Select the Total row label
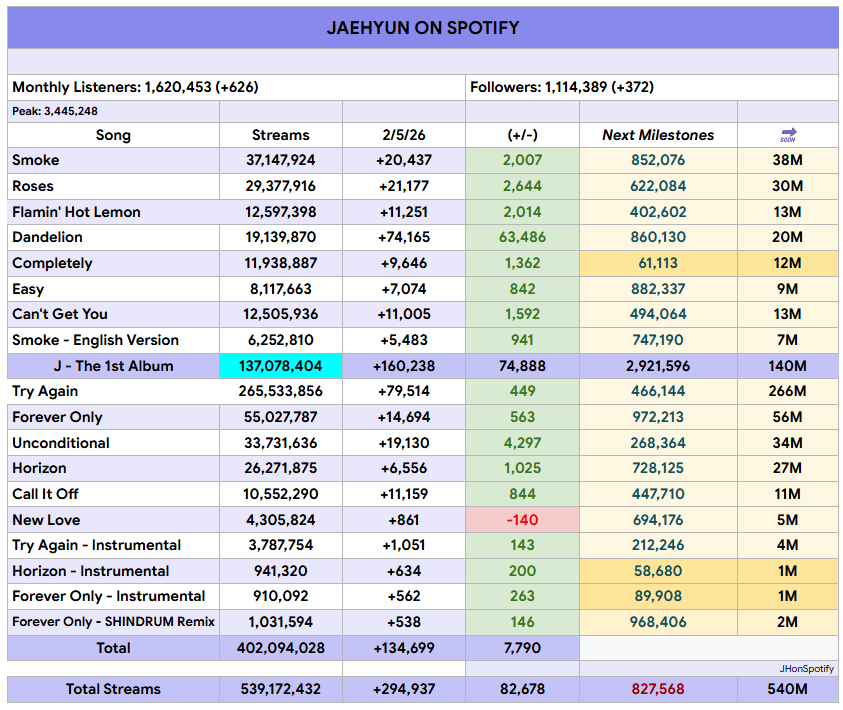843x710 pixels. pyautogui.click(x=113, y=648)
